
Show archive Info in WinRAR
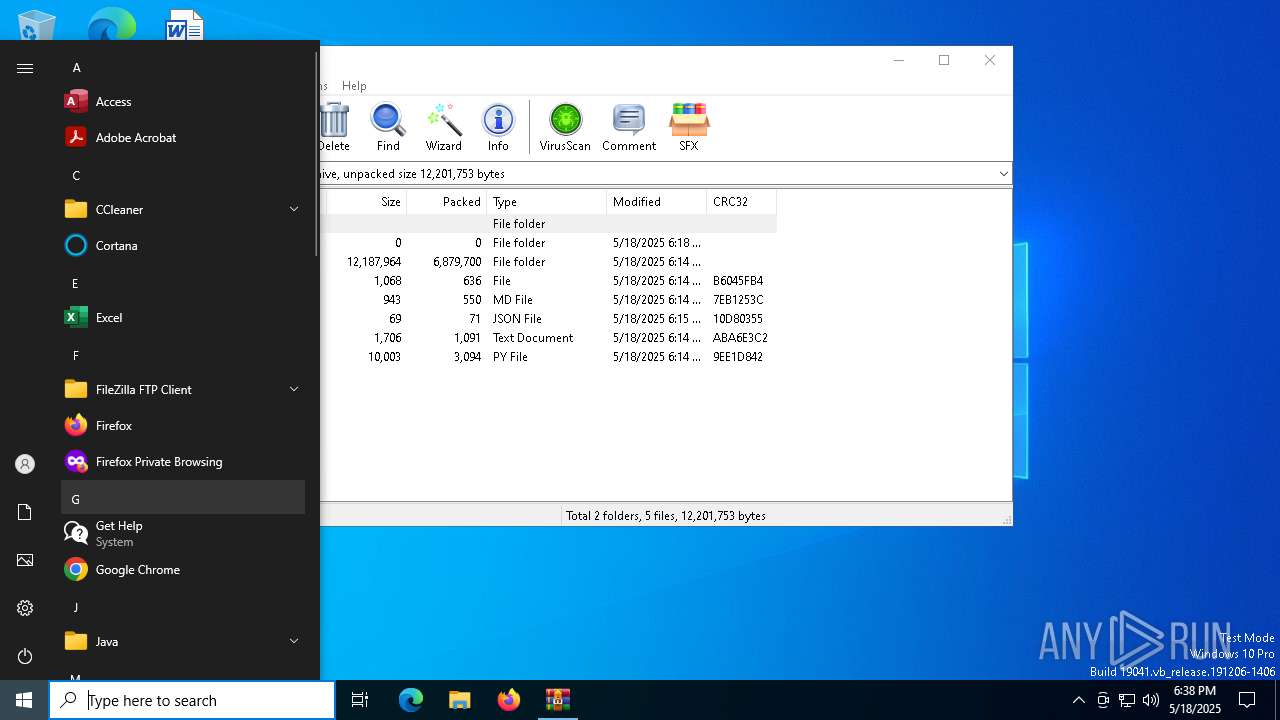pyautogui.click(x=498, y=127)
